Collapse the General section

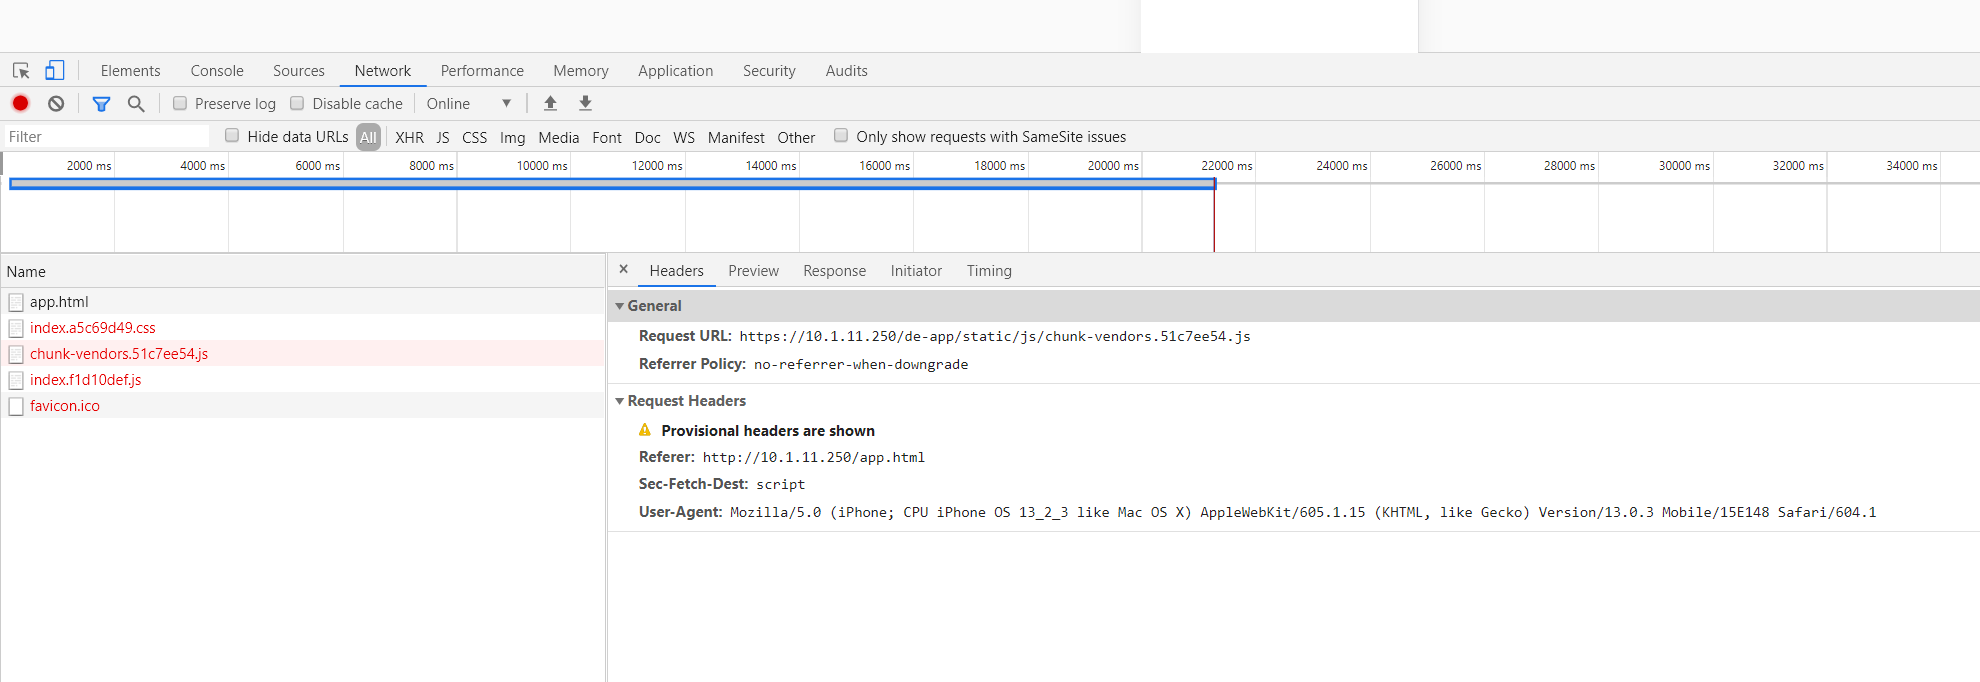point(620,306)
